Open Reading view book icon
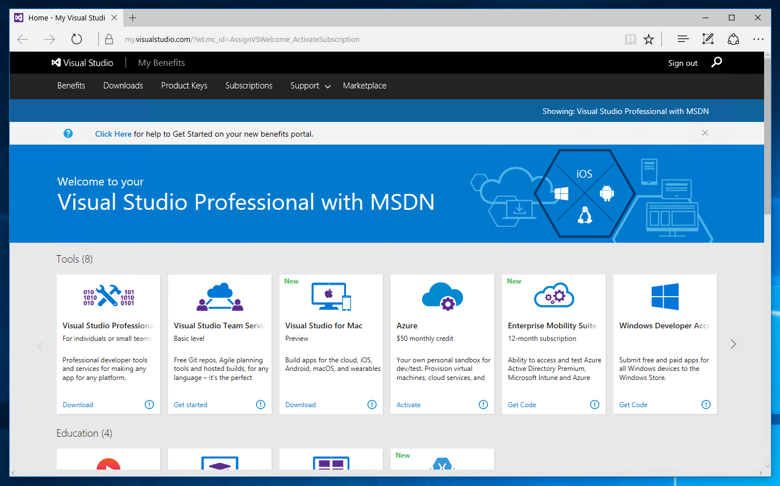780x486 pixels. 630,39
